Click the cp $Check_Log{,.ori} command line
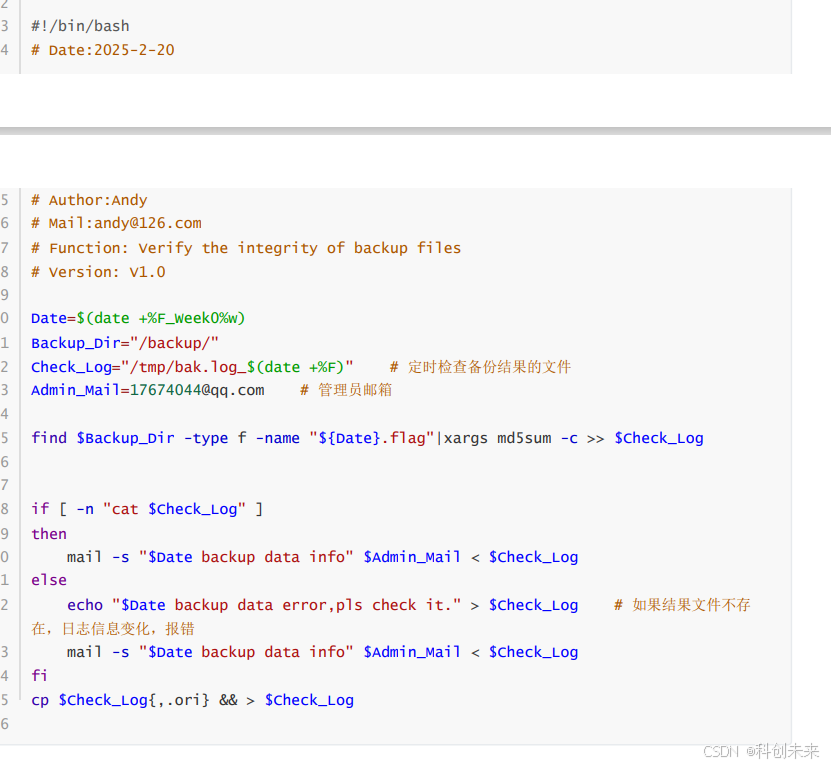831x767 pixels. point(192,700)
